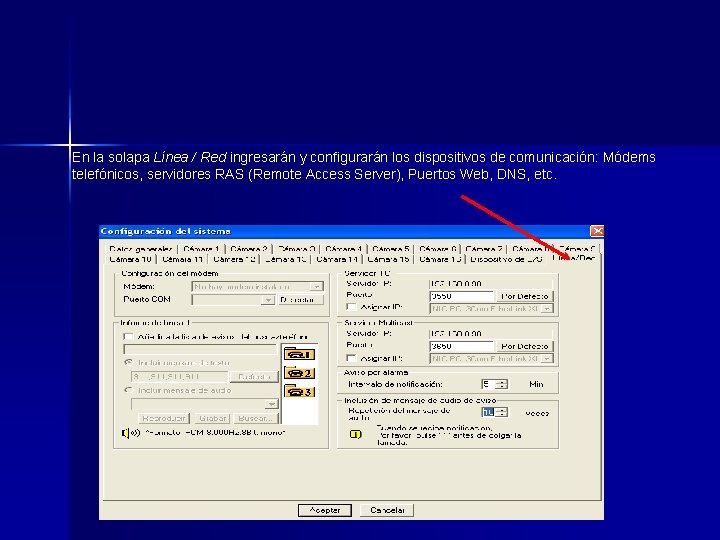
Task: Enable Asignar IP under Servidor Multicast
Action: click(x=352, y=358)
